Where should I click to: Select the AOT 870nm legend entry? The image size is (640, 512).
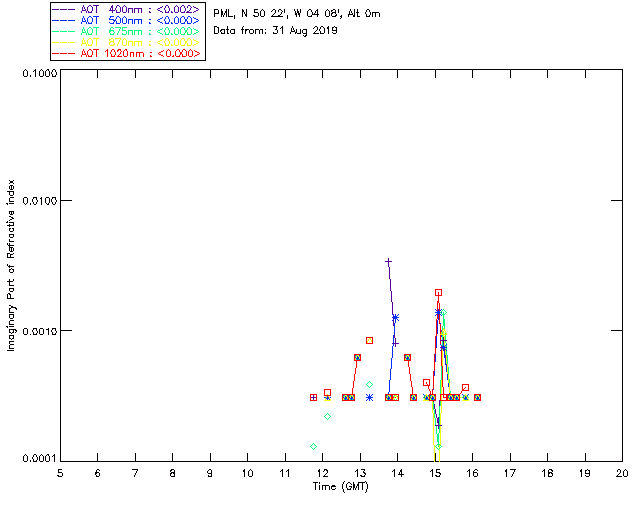[127, 42]
